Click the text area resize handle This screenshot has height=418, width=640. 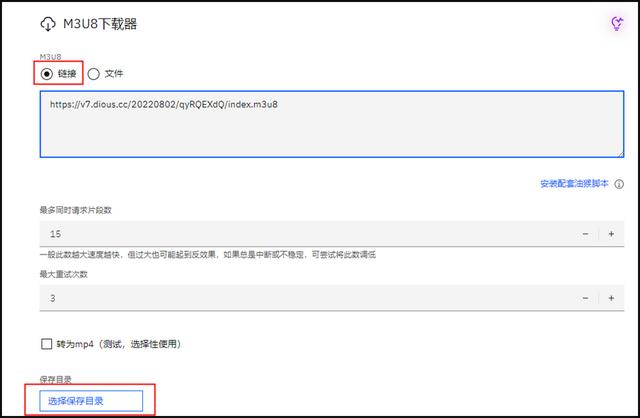(x=621, y=153)
